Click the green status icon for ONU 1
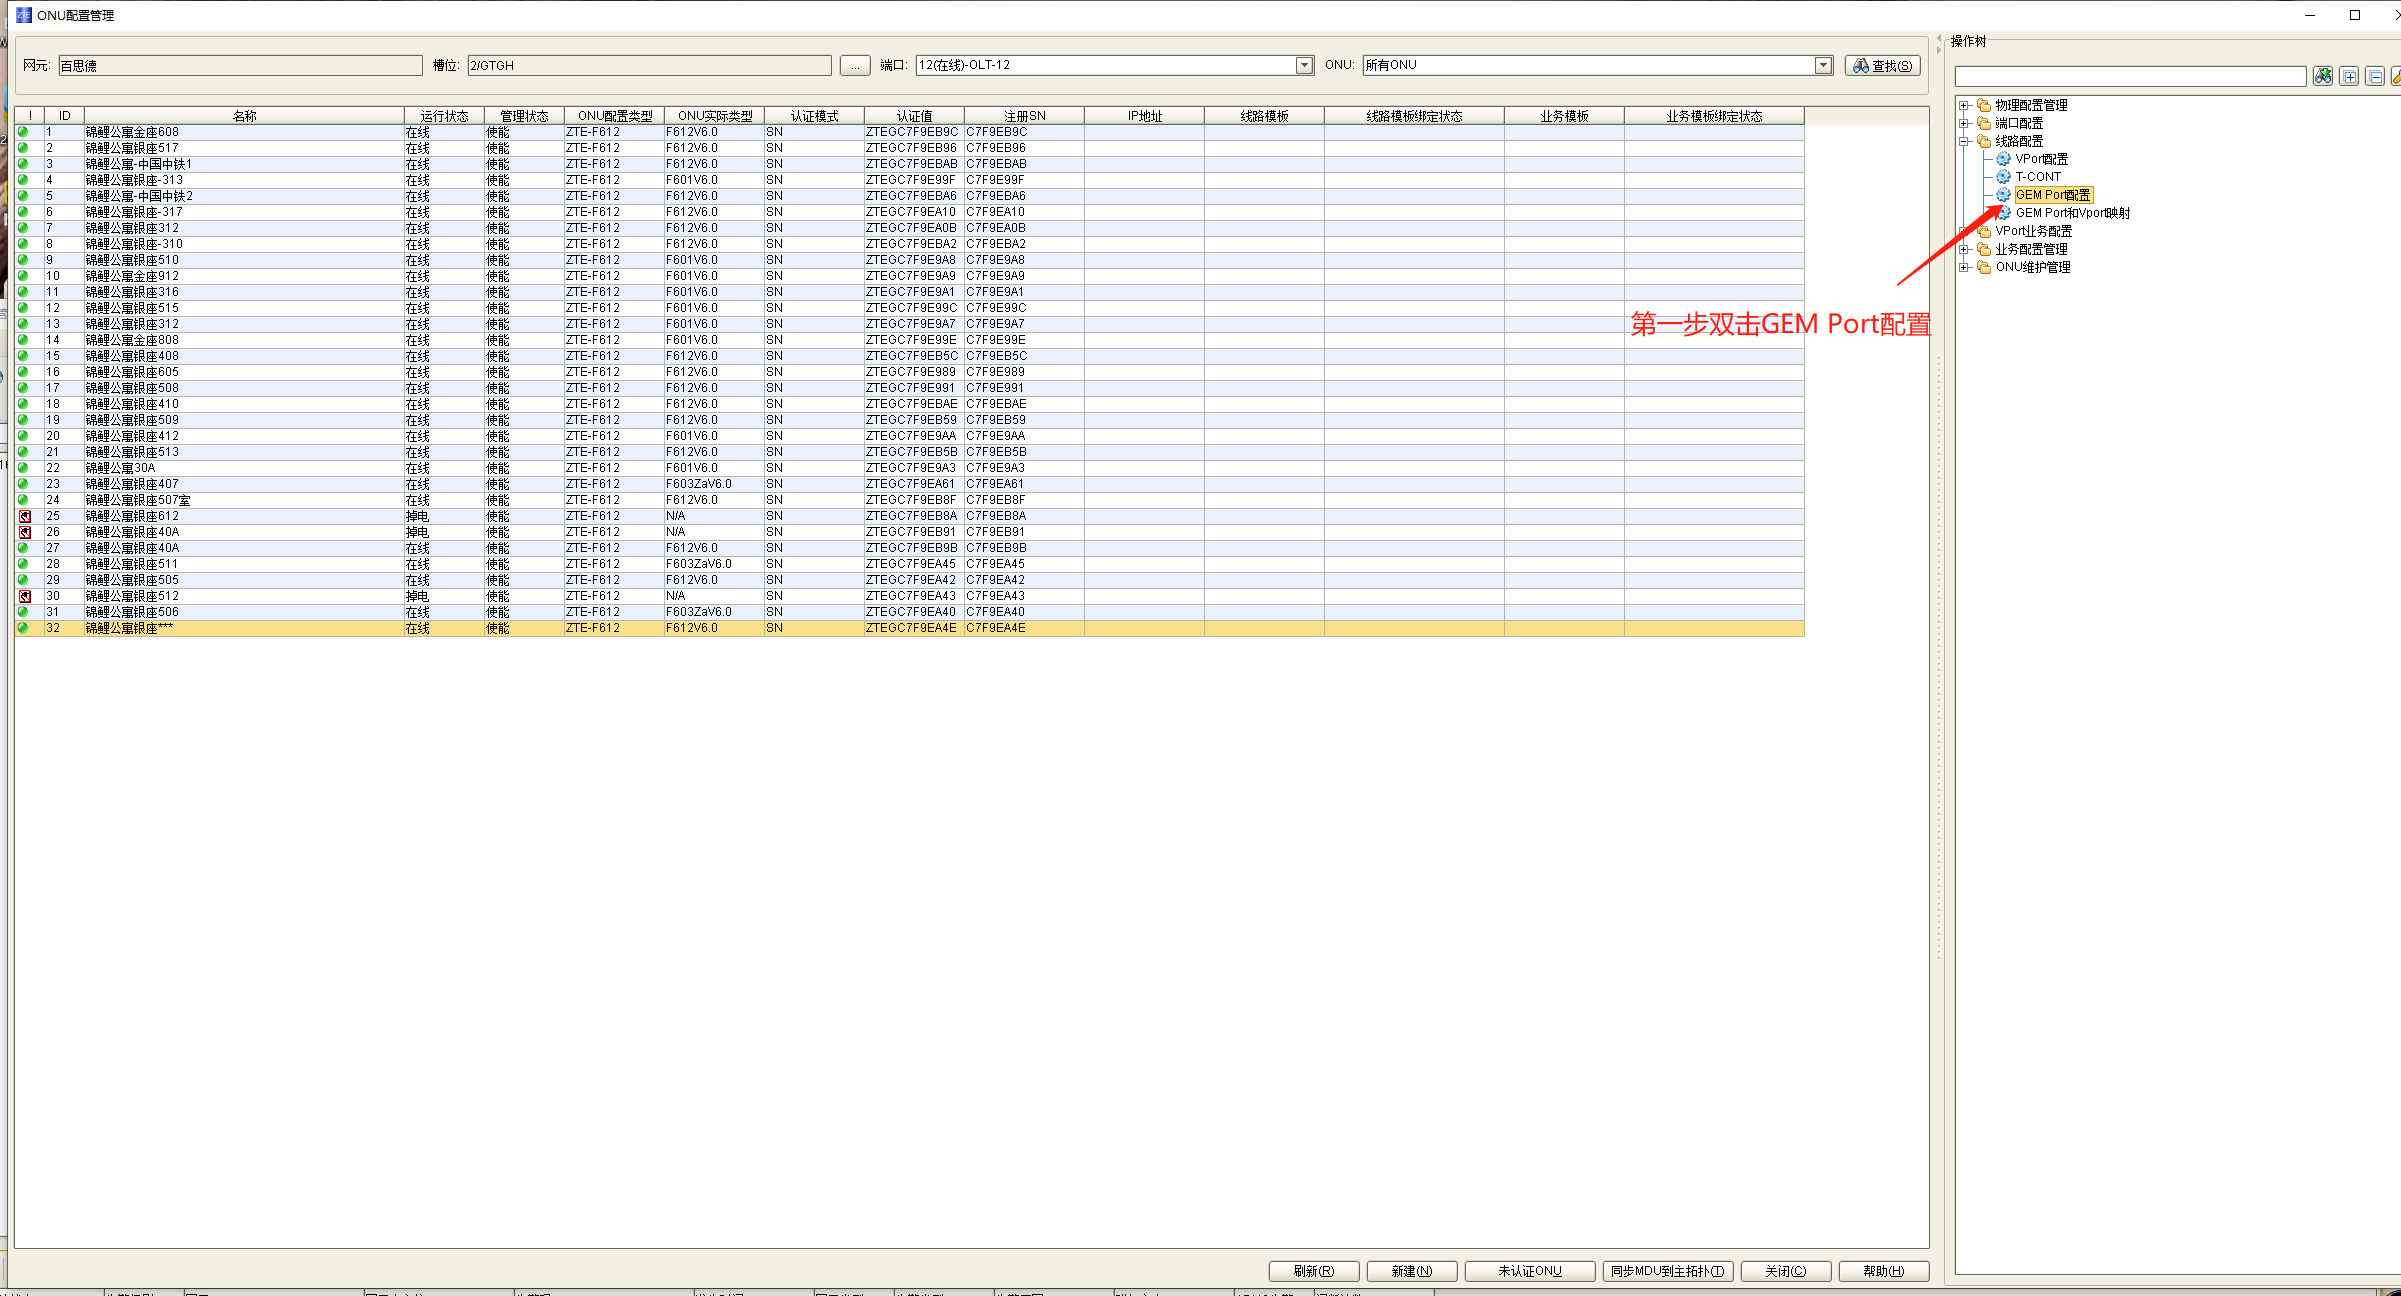Viewport: 2401px width, 1296px height. [x=23, y=132]
